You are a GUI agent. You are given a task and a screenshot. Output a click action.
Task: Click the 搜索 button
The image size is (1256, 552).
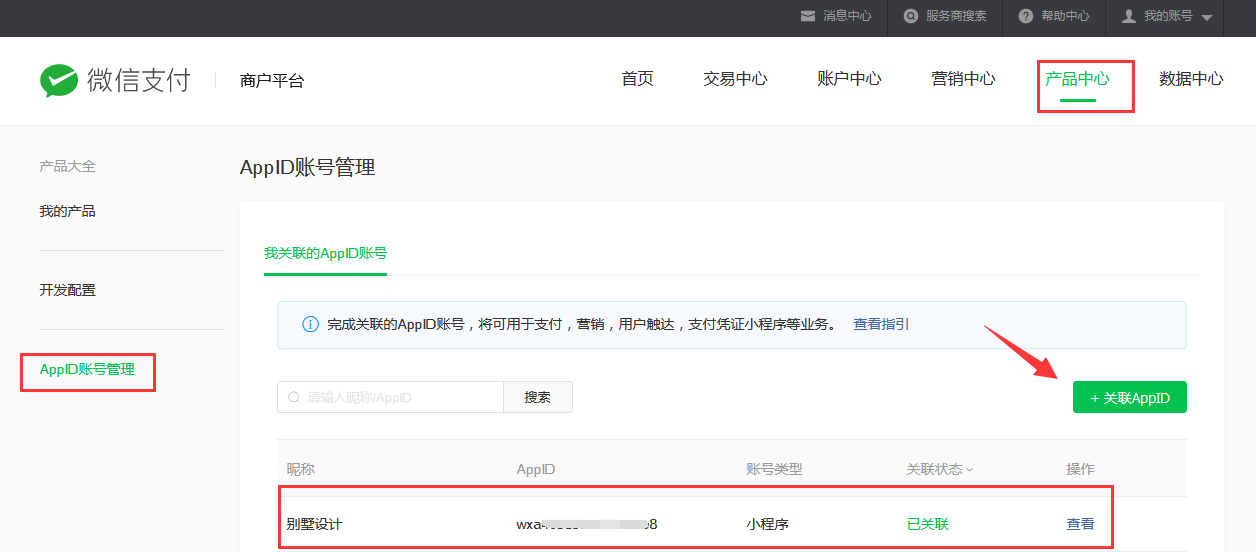pyautogui.click(x=537, y=397)
